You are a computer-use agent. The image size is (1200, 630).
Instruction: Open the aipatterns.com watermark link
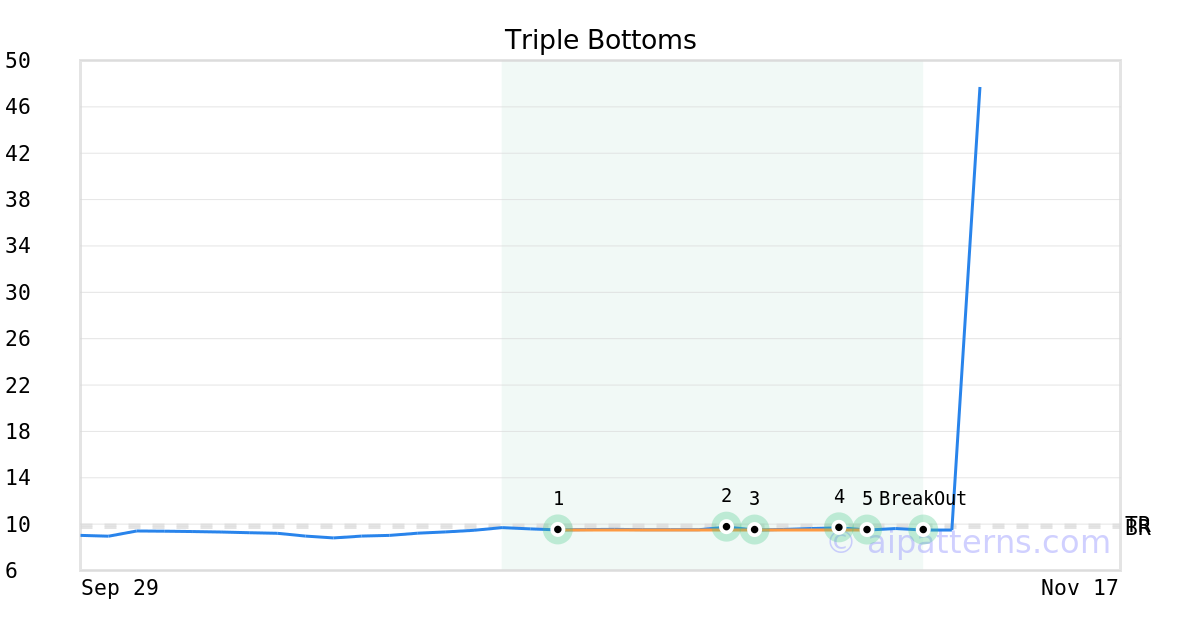tap(968, 542)
